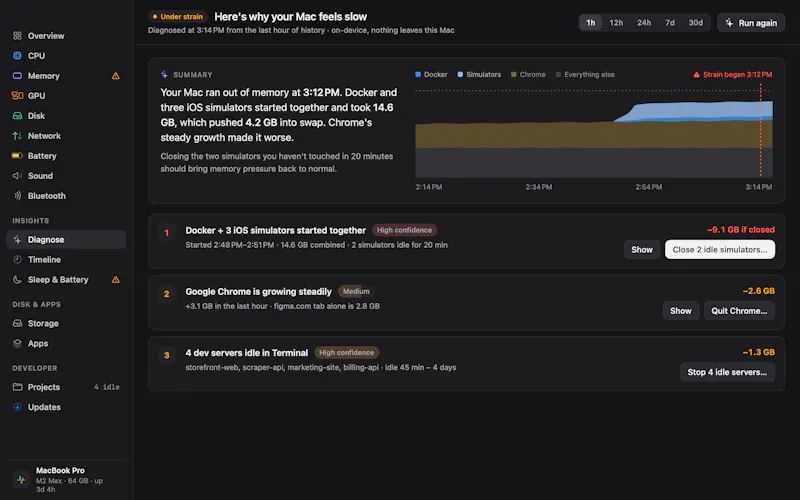Click the Sleep & Battery moon icon

[17, 280]
